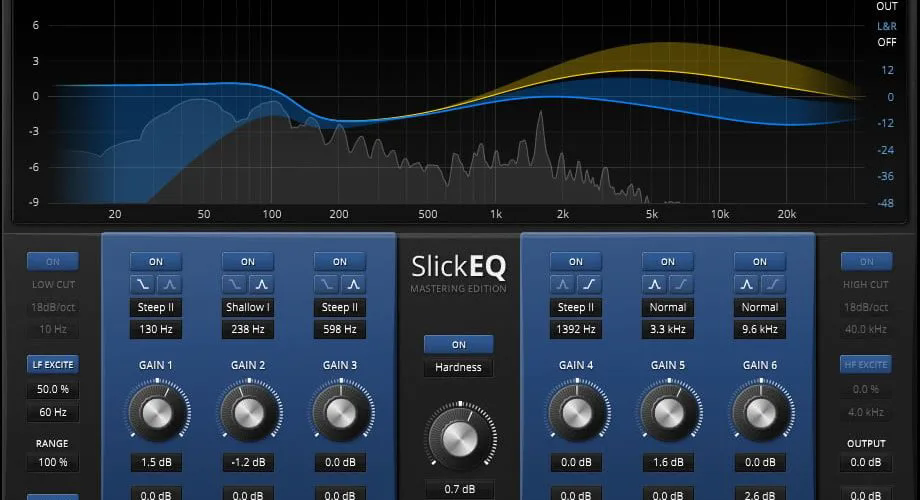
Task: Toggle band 1 ON button
Action: point(156,262)
